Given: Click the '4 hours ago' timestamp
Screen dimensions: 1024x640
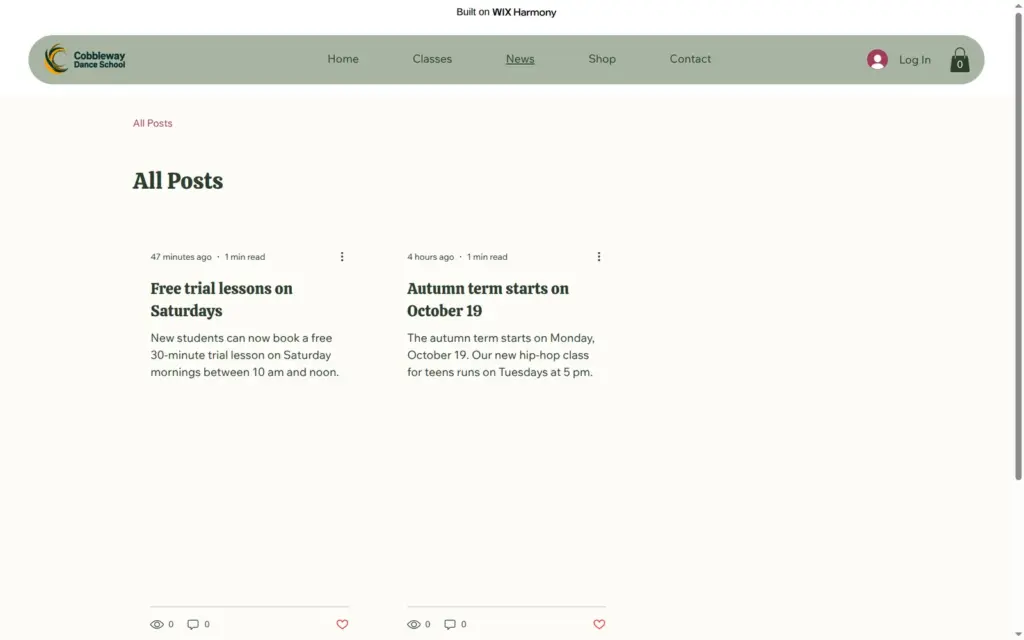Looking at the screenshot, I should pyautogui.click(x=430, y=257).
